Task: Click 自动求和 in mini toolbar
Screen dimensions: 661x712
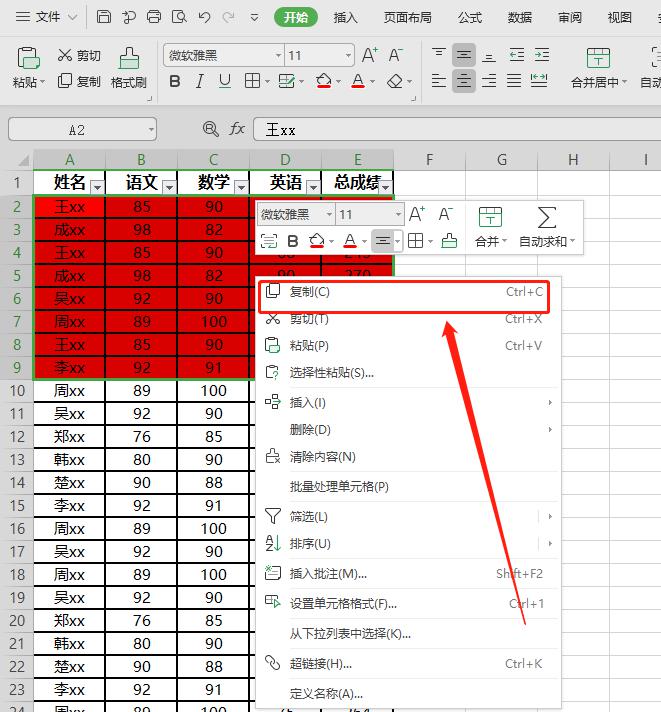Action: coord(547,227)
